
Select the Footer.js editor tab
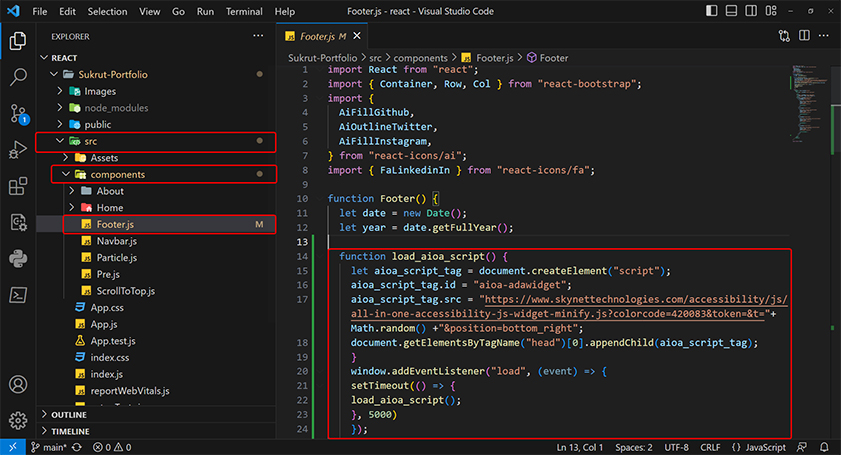click(x=322, y=36)
